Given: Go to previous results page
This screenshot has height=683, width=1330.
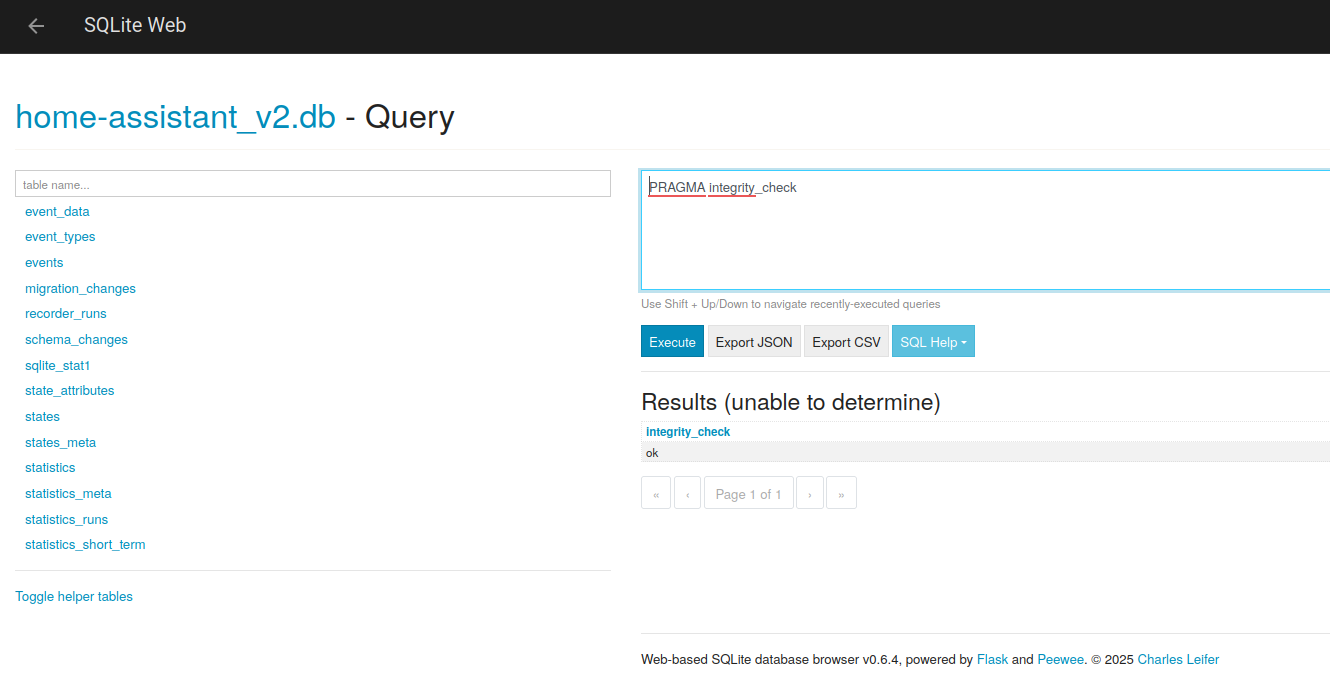Looking at the screenshot, I should pyautogui.click(x=687, y=493).
